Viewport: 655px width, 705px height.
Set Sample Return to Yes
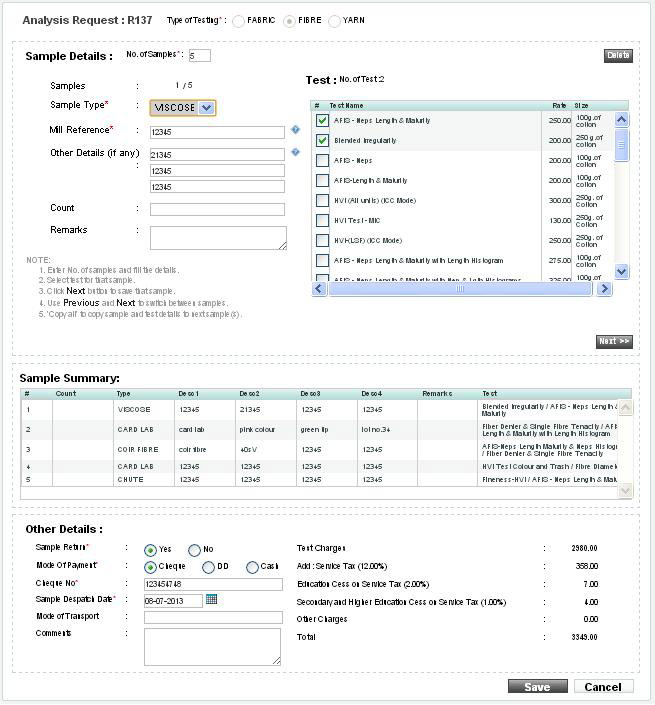pos(150,550)
